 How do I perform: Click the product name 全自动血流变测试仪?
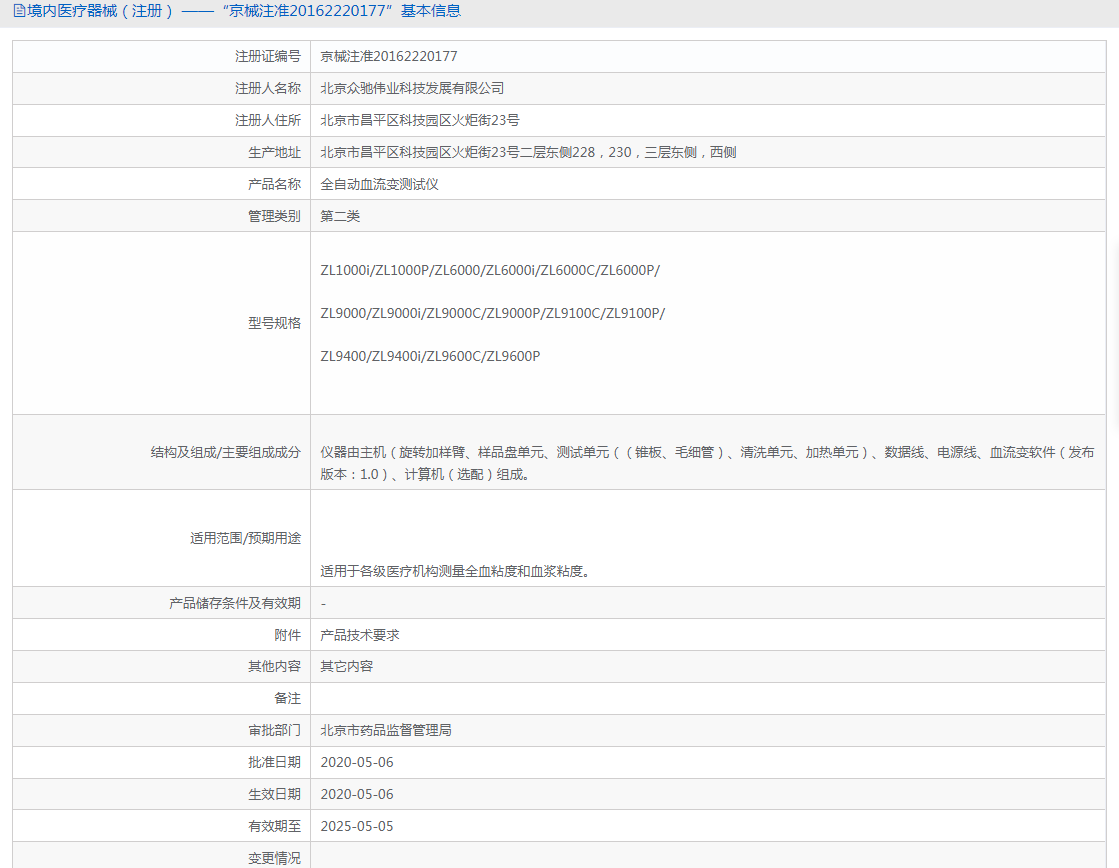coord(380,184)
